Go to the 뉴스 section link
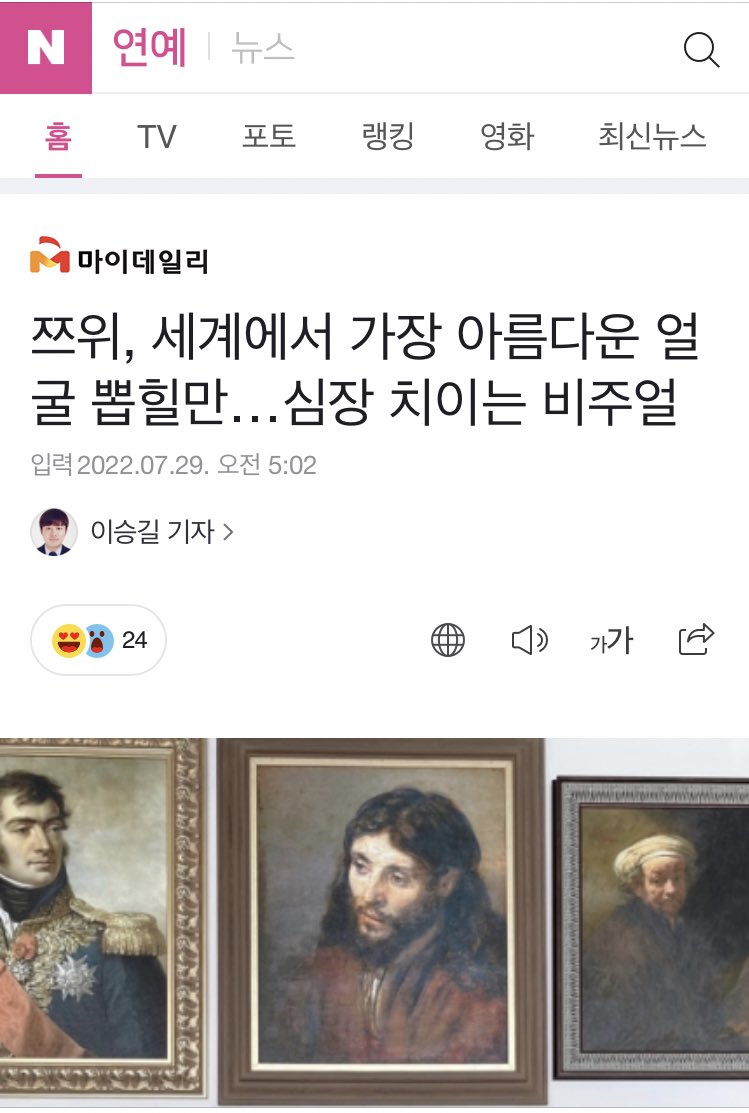749x1113 pixels. tap(263, 48)
